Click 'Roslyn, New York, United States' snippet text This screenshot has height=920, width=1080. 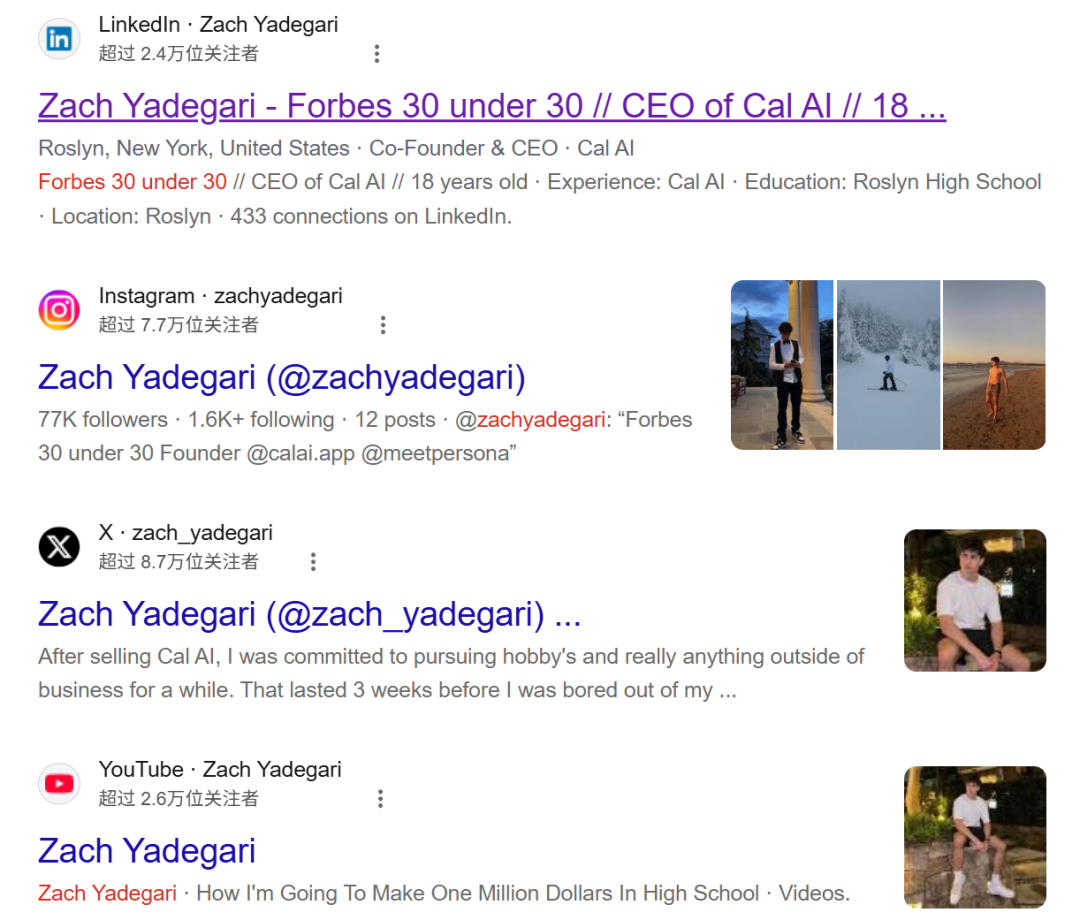pos(194,149)
